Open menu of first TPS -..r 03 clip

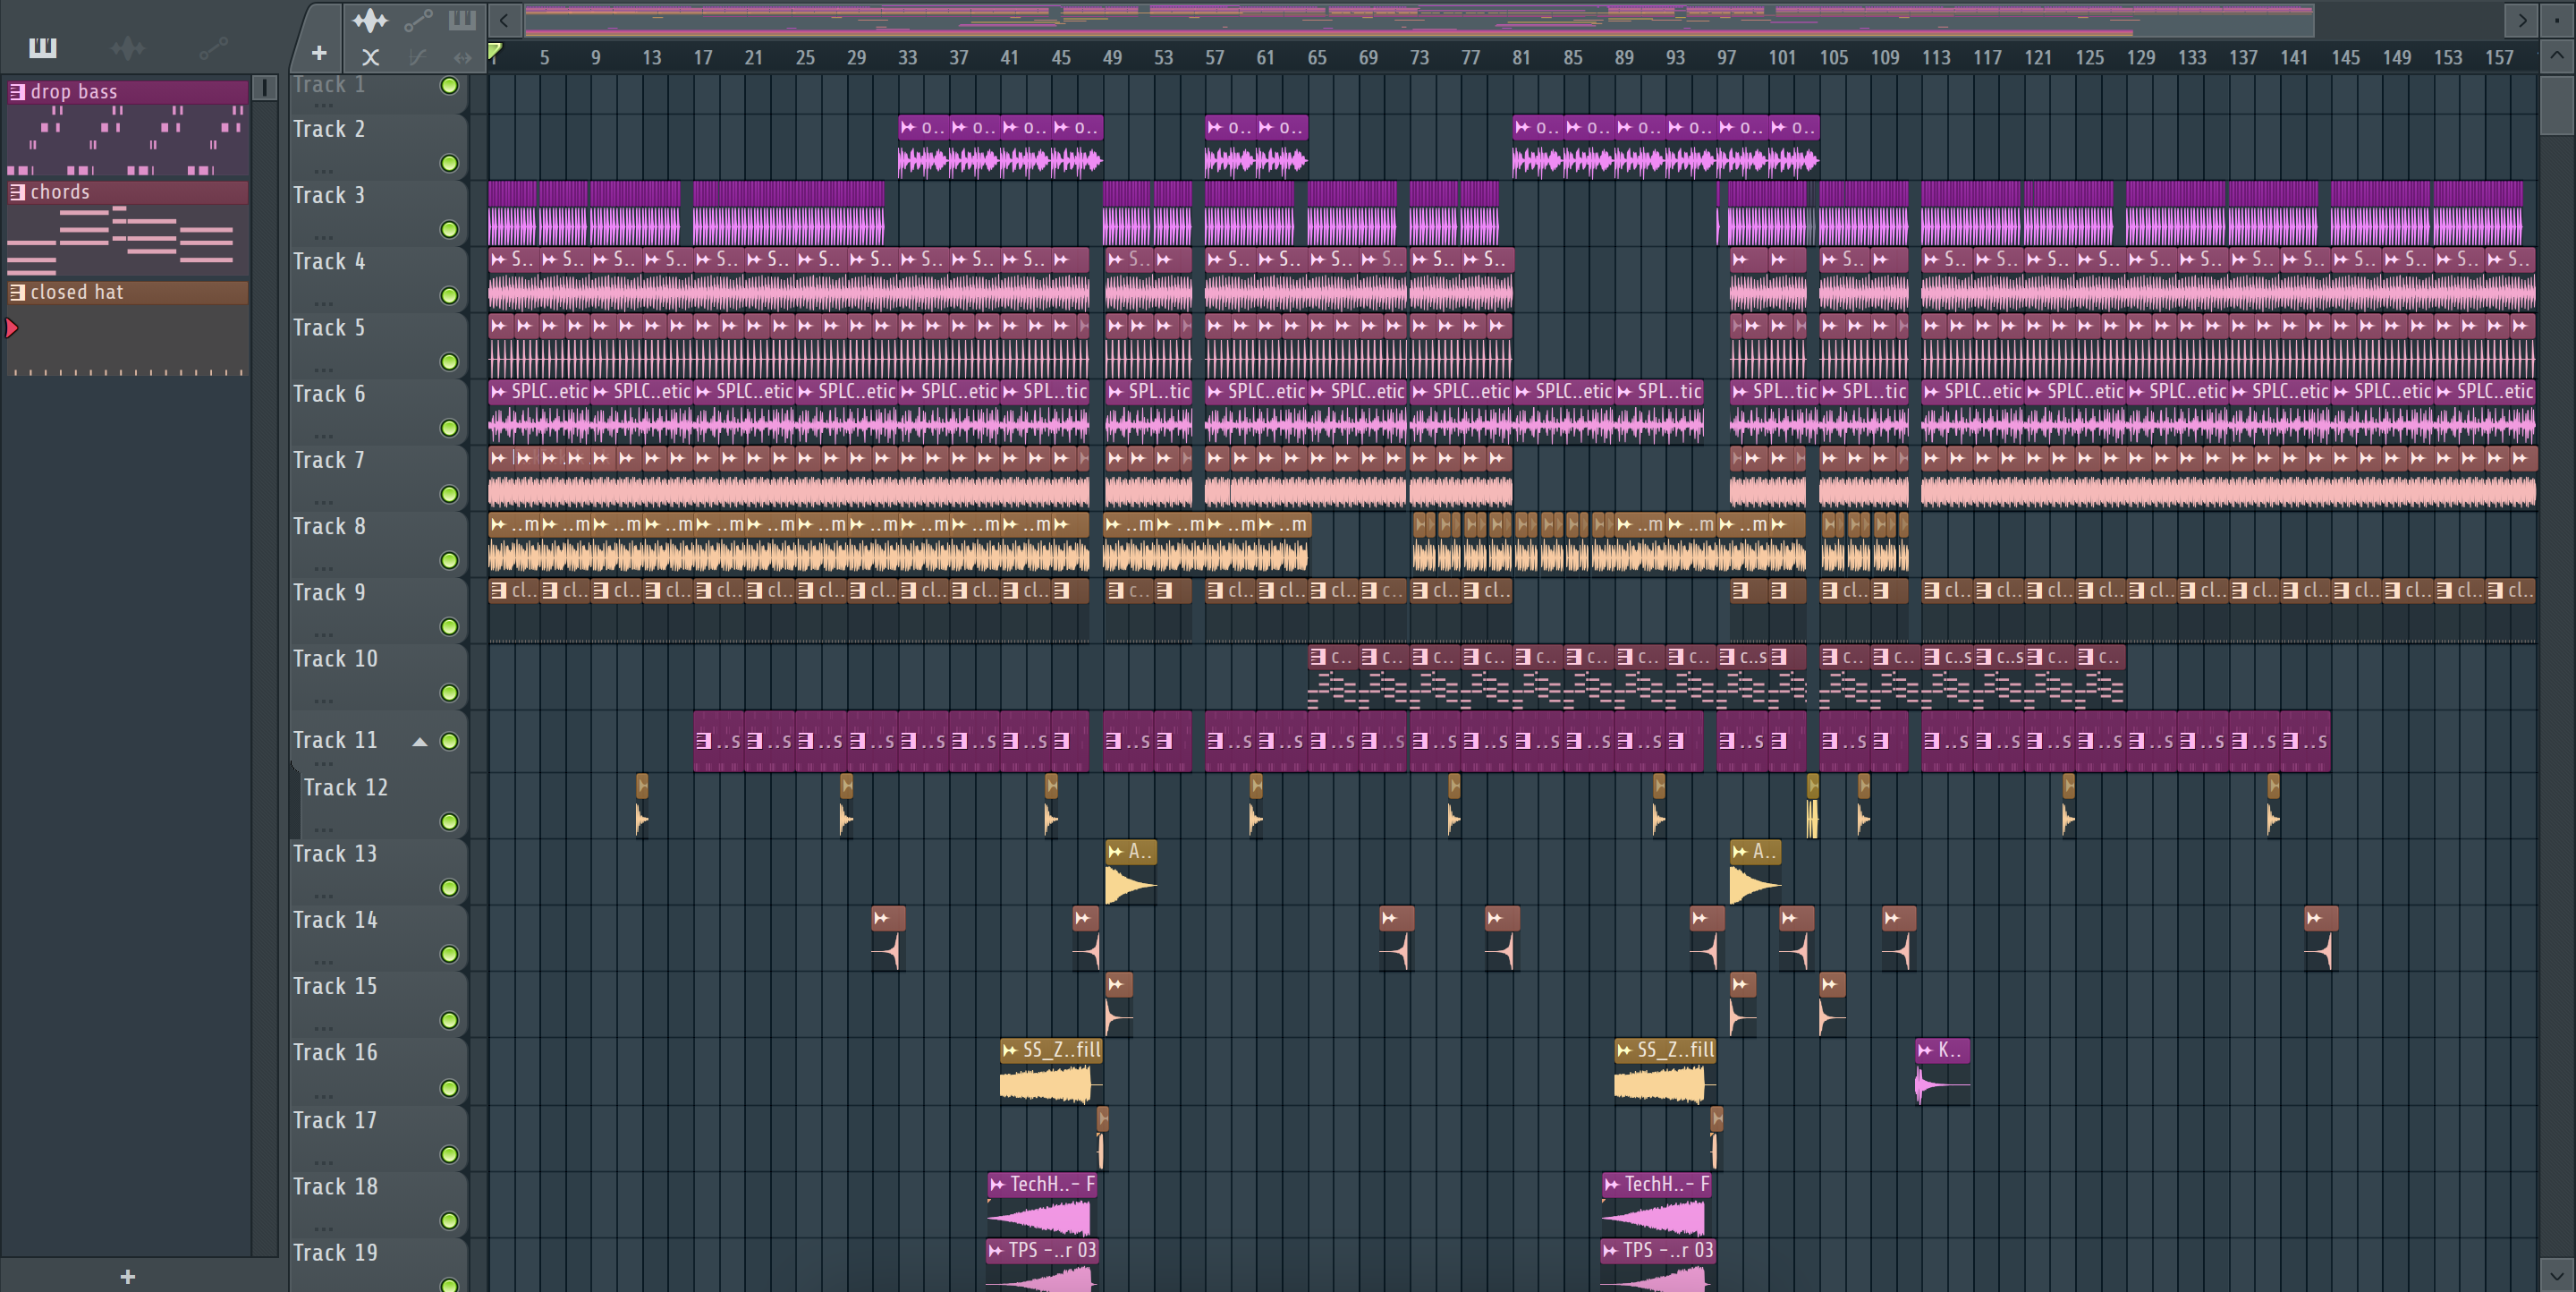point(996,1250)
